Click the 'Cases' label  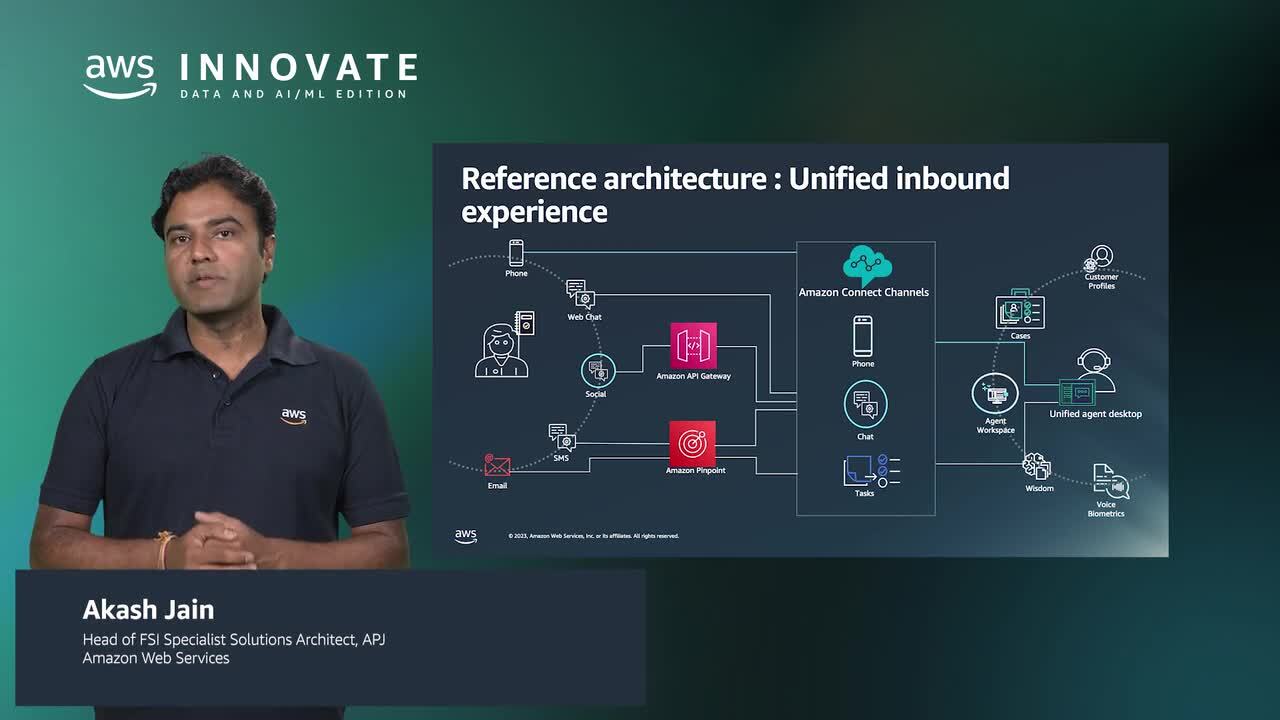(x=1020, y=336)
